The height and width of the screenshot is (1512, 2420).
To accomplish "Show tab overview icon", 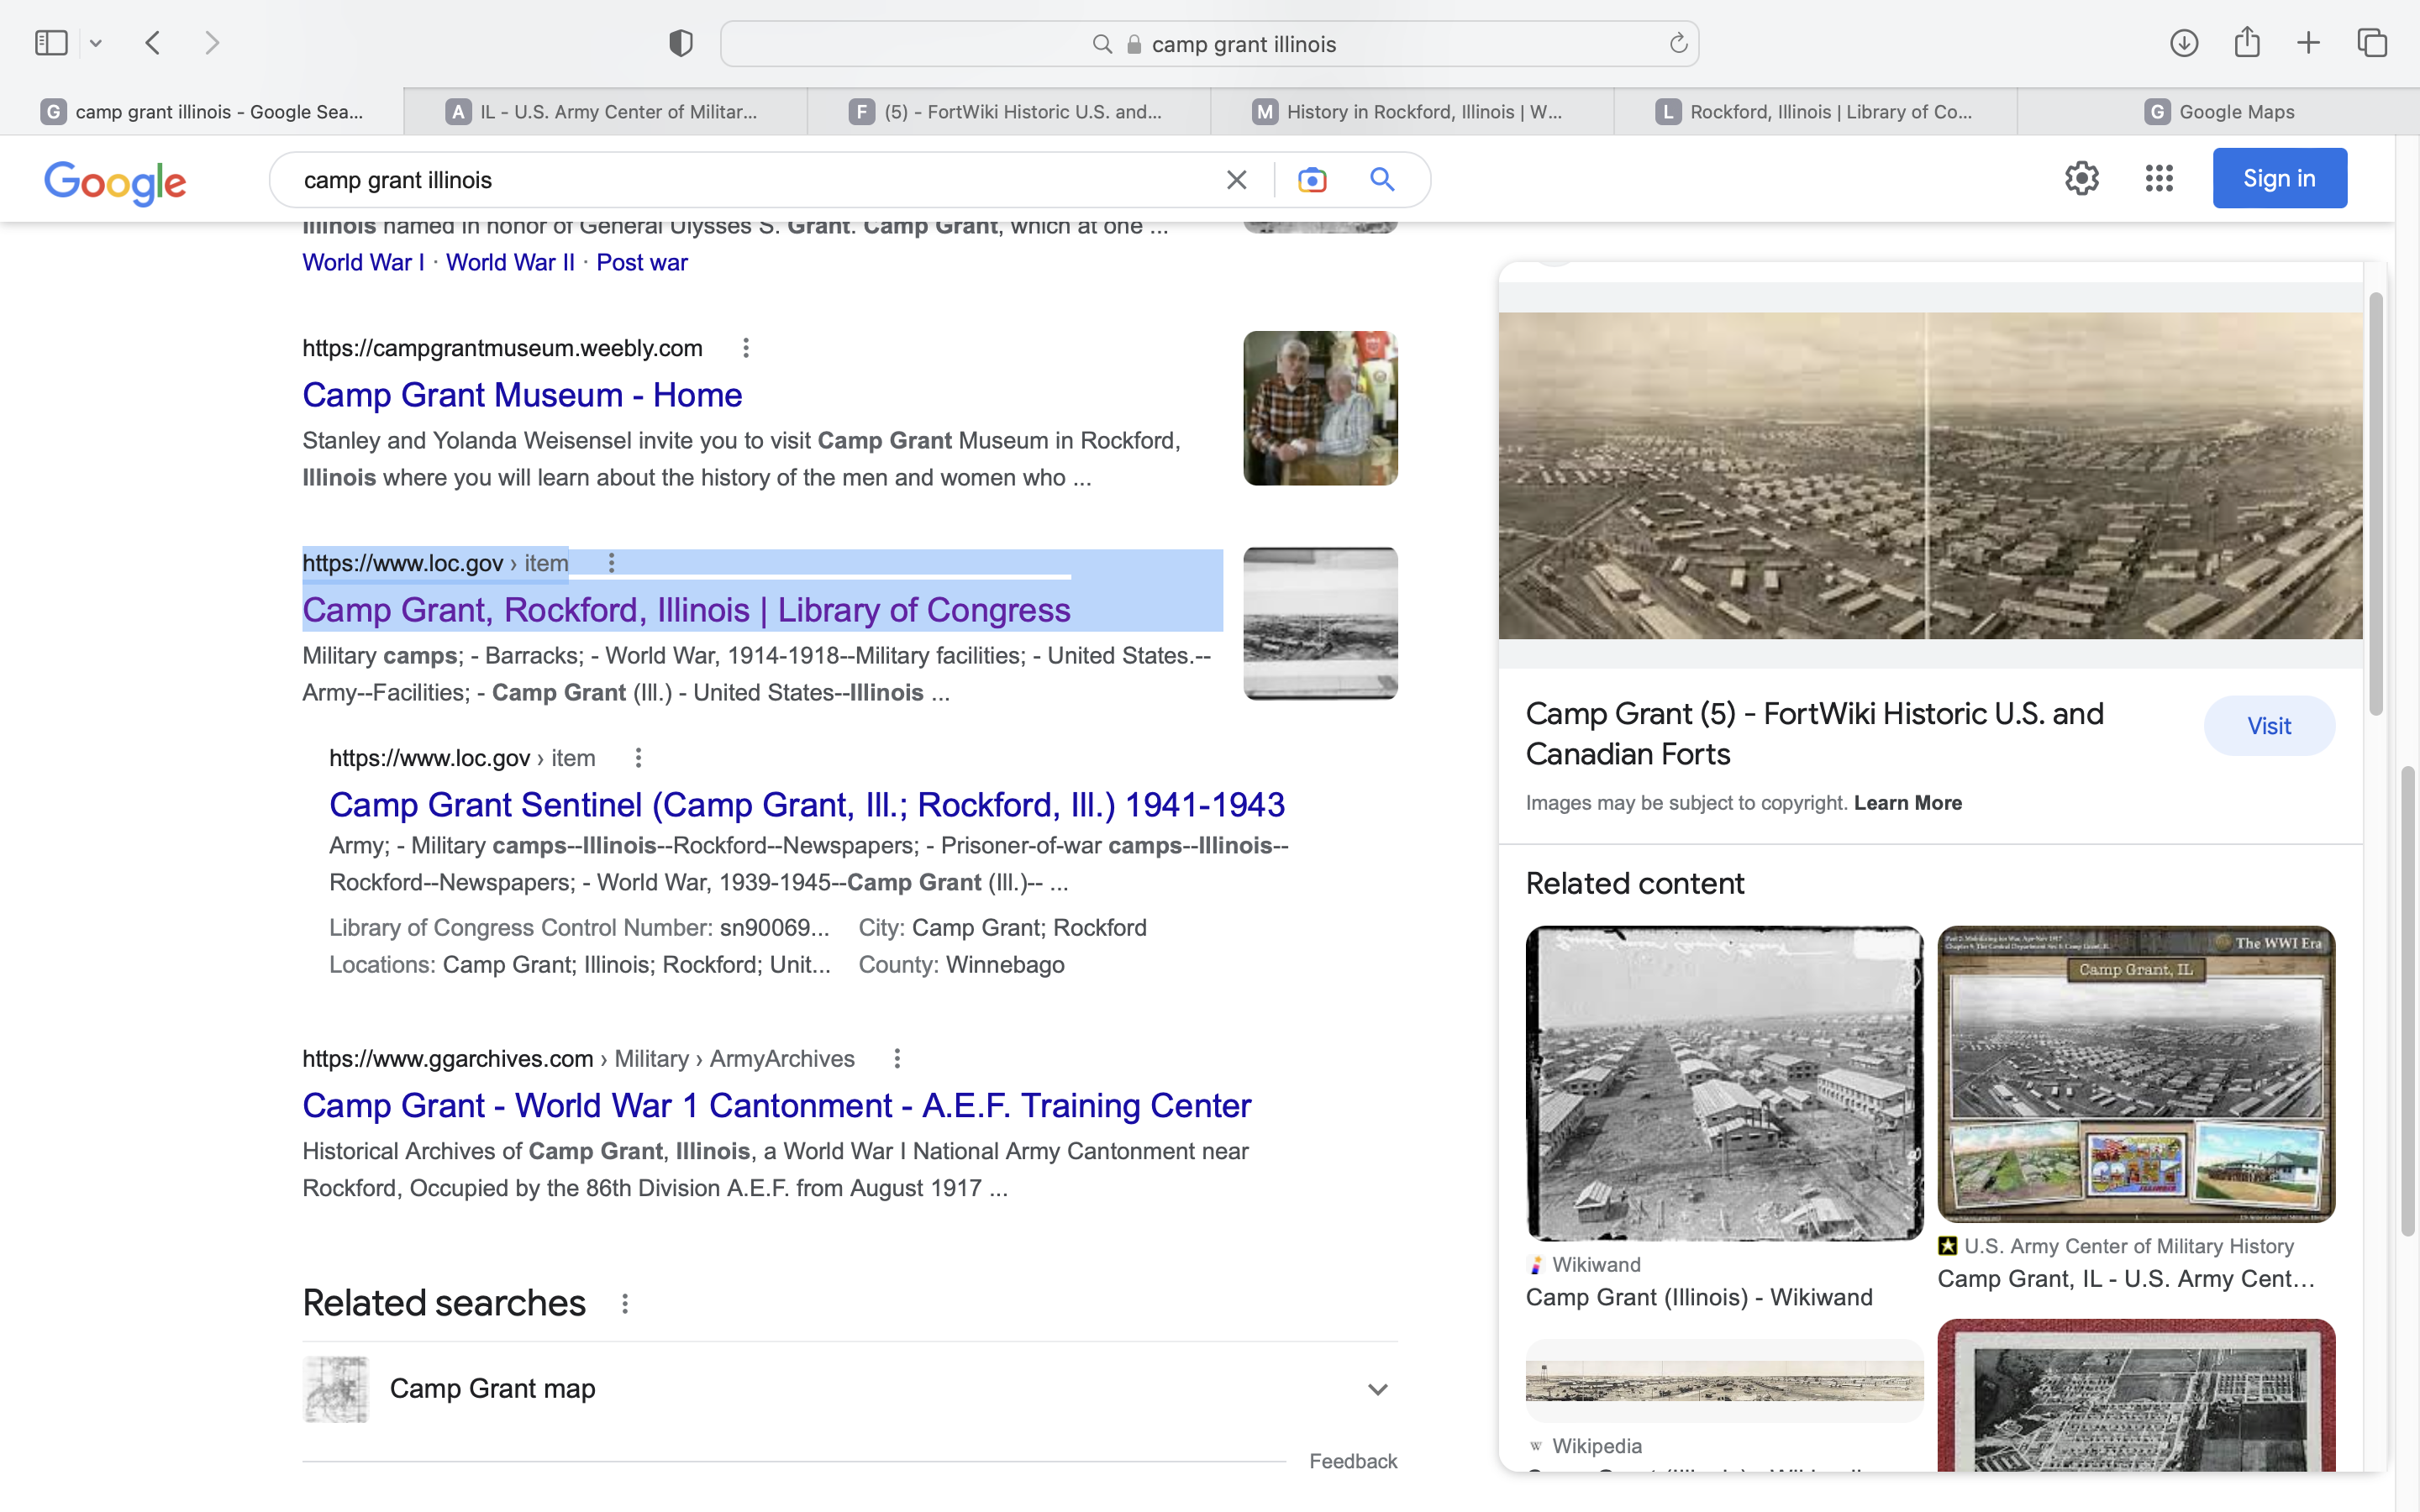I will point(2372,43).
